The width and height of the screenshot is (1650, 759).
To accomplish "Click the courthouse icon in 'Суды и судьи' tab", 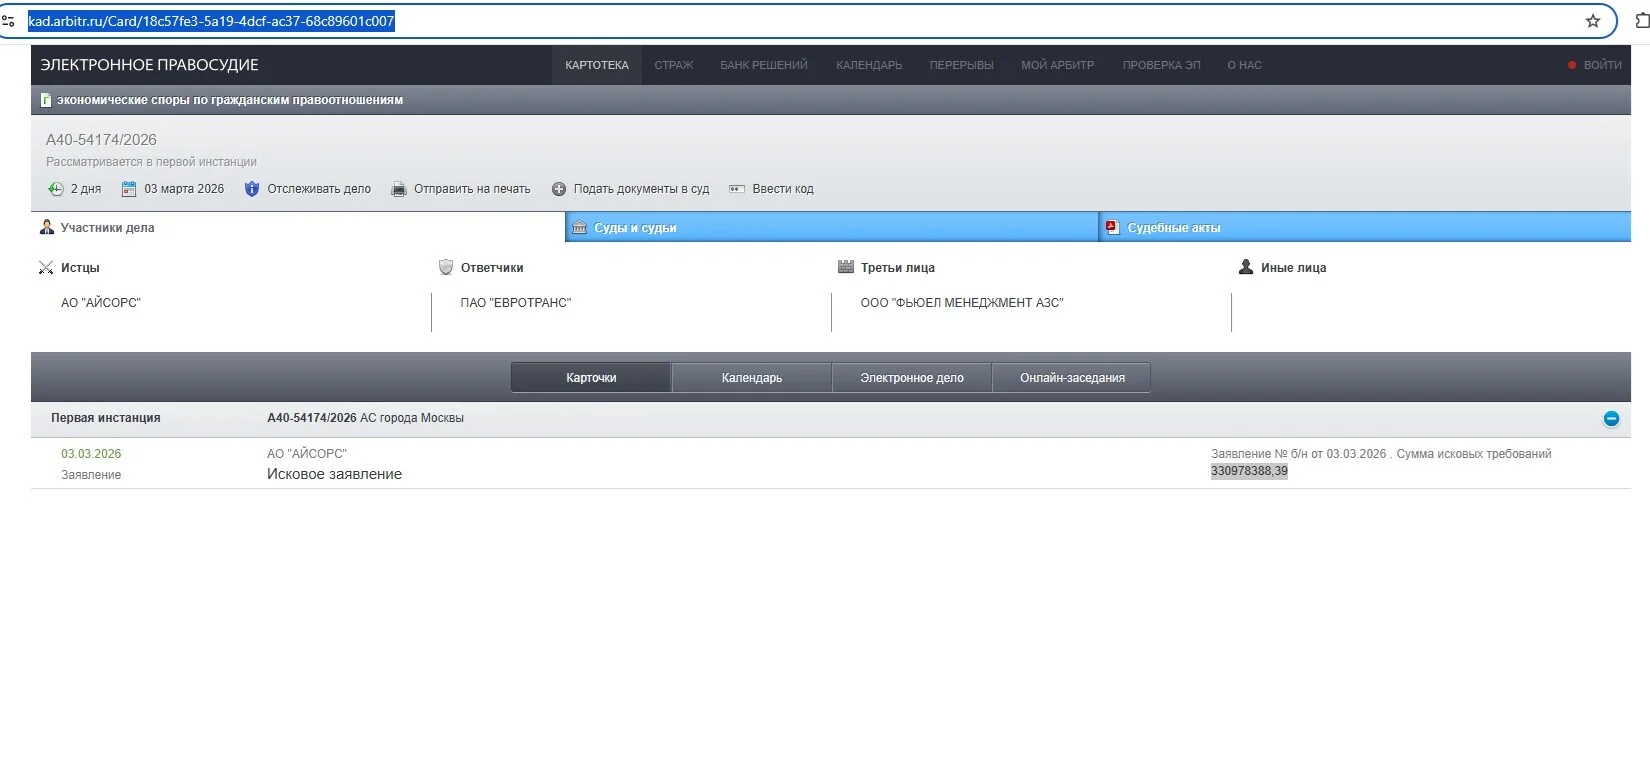I will coord(579,227).
